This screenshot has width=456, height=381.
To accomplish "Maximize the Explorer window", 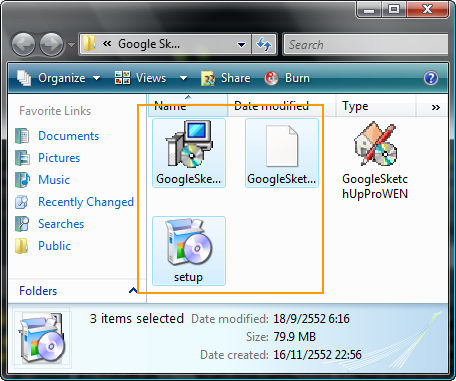I will tap(394, 9).
